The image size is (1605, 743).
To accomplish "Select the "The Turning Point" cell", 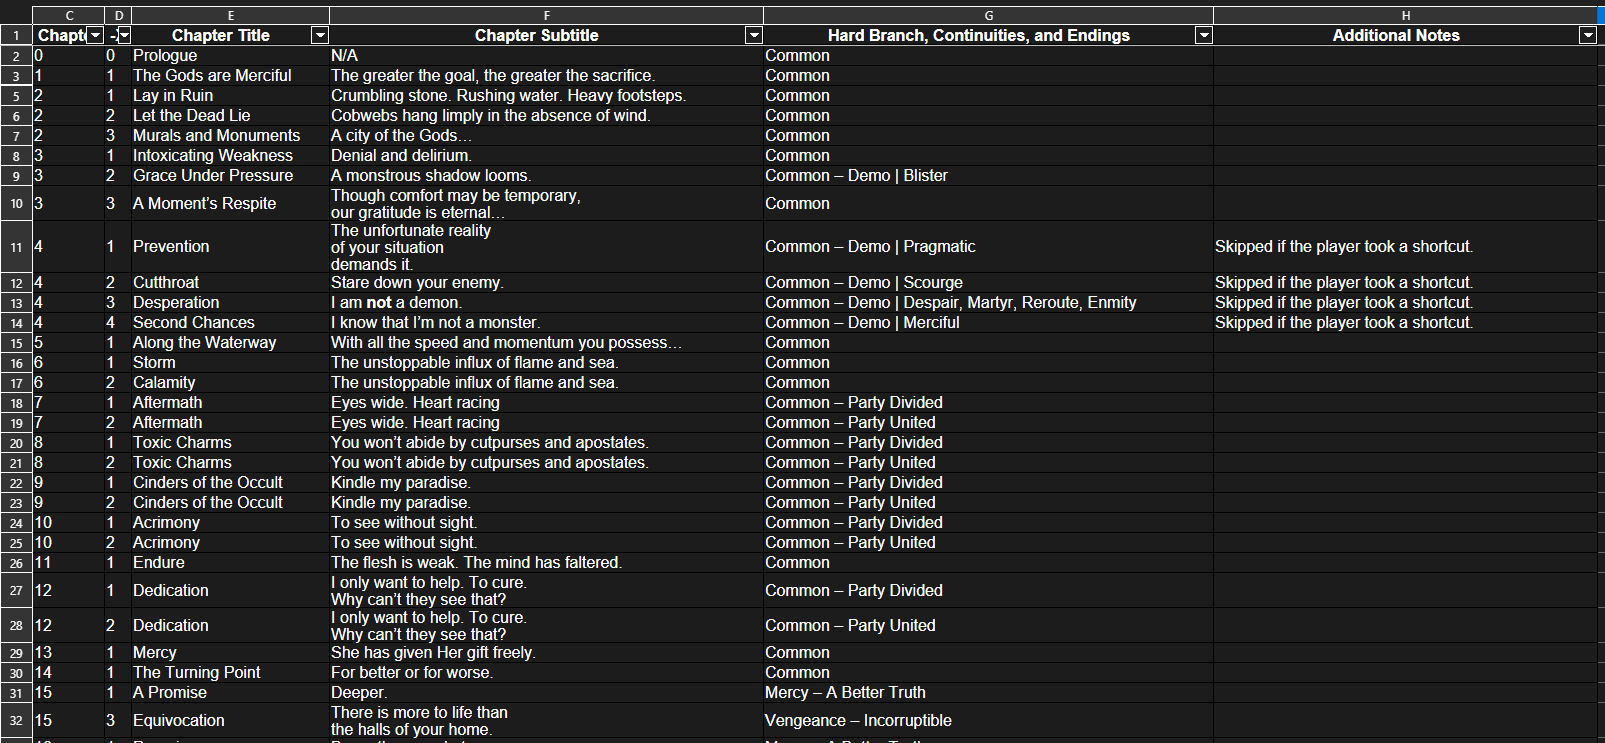I will (x=231, y=673).
